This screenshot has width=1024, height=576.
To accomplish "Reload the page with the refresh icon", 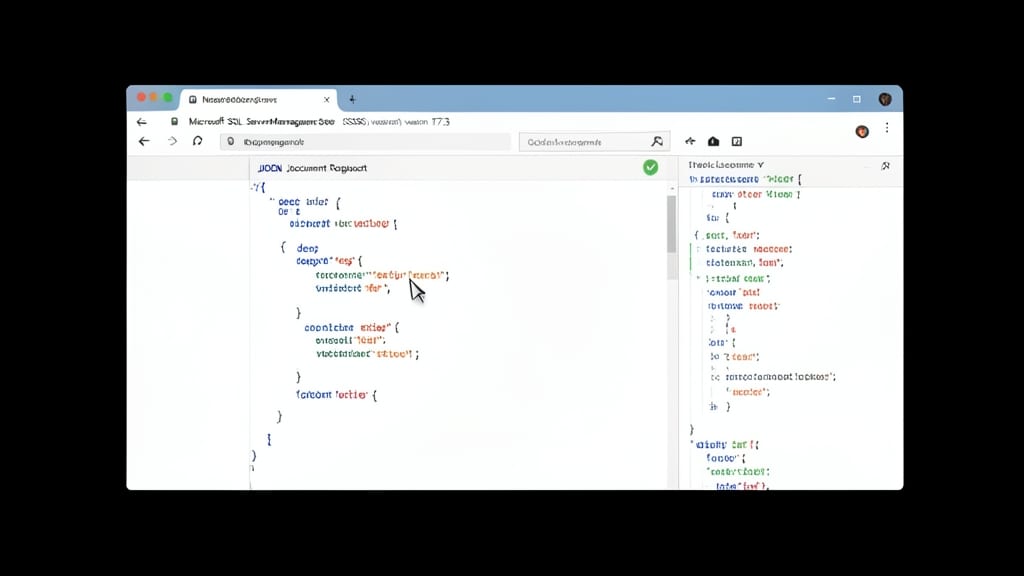I will [x=197, y=141].
